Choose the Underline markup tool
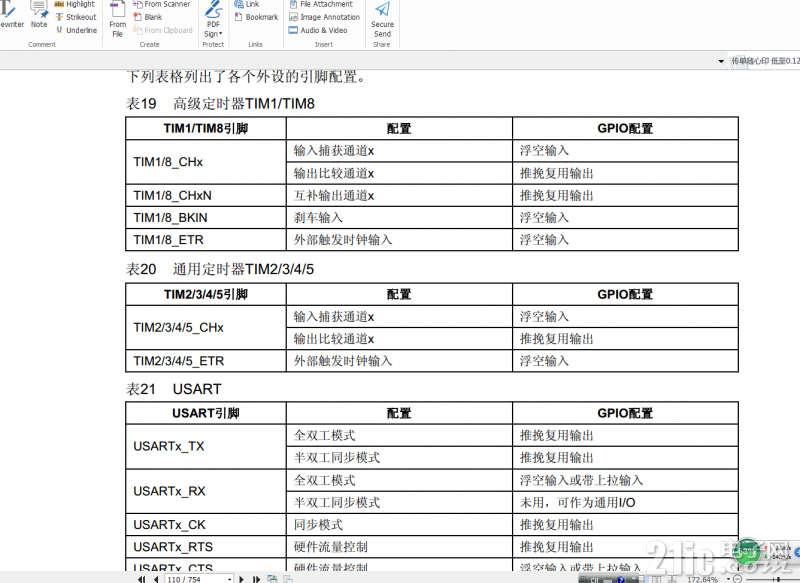Image resolution: width=800 pixels, height=583 pixels. click(77, 30)
